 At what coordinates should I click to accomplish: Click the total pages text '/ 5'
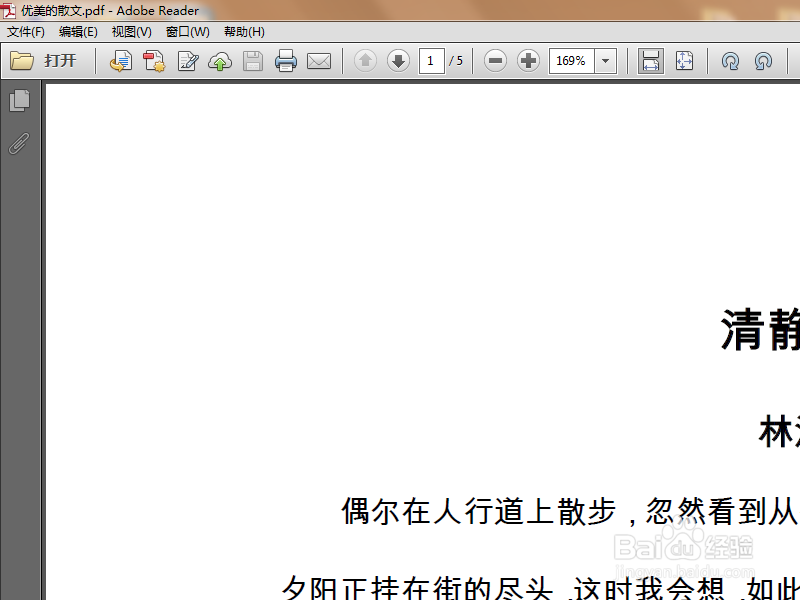click(456, 61)
